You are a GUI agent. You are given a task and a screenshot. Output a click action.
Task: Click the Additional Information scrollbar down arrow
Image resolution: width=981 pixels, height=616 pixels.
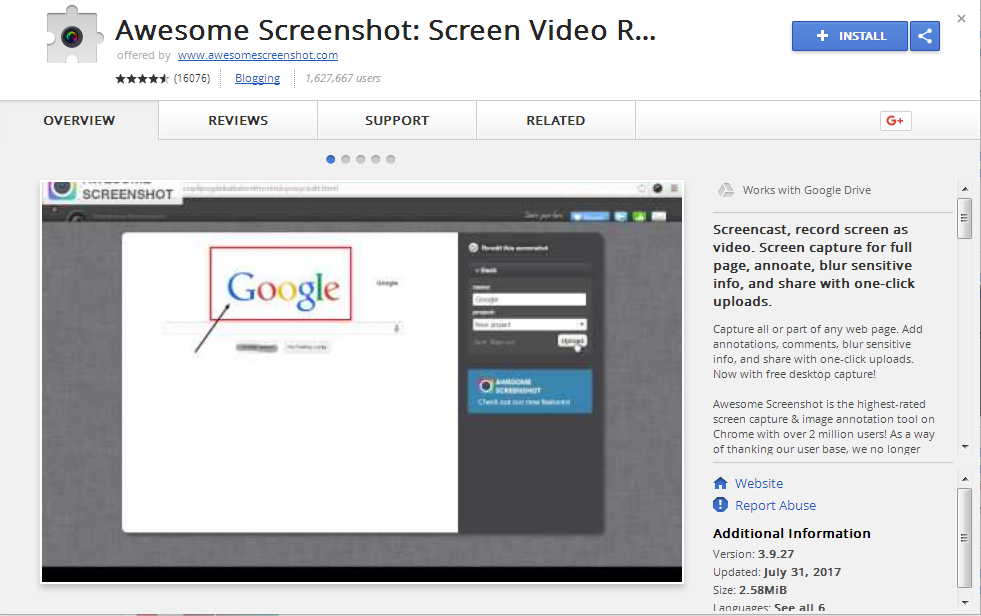click(965, 602)
